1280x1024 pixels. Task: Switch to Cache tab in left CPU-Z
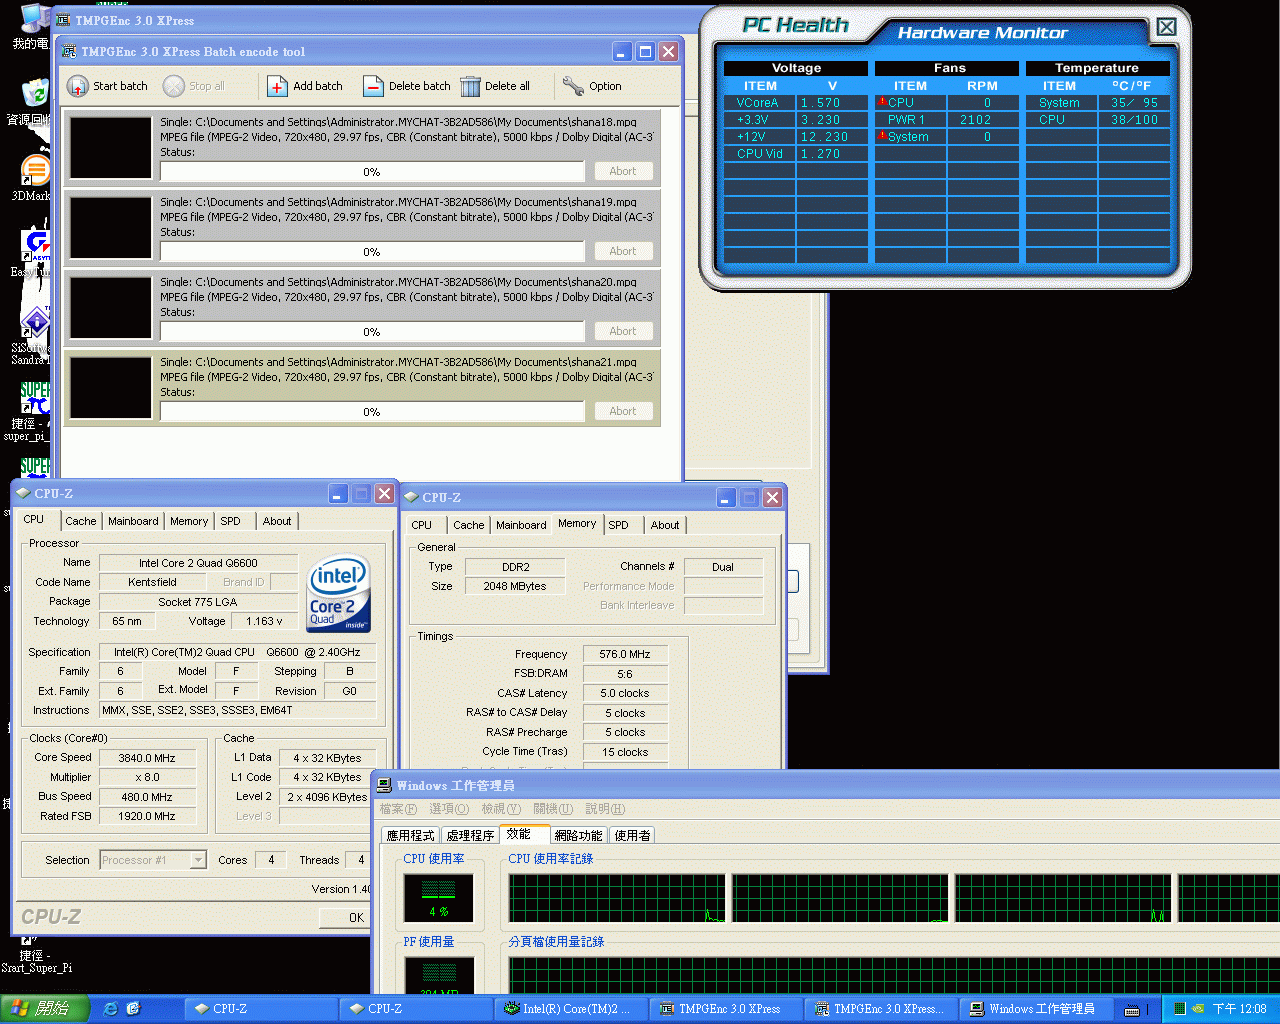(x=81, y=521)
